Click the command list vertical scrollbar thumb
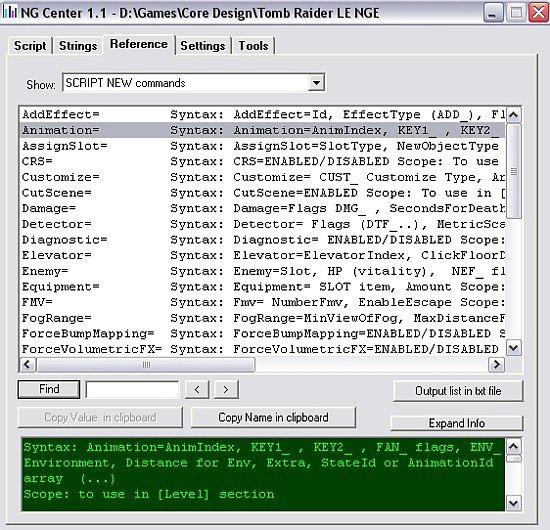 coord(514,171)
